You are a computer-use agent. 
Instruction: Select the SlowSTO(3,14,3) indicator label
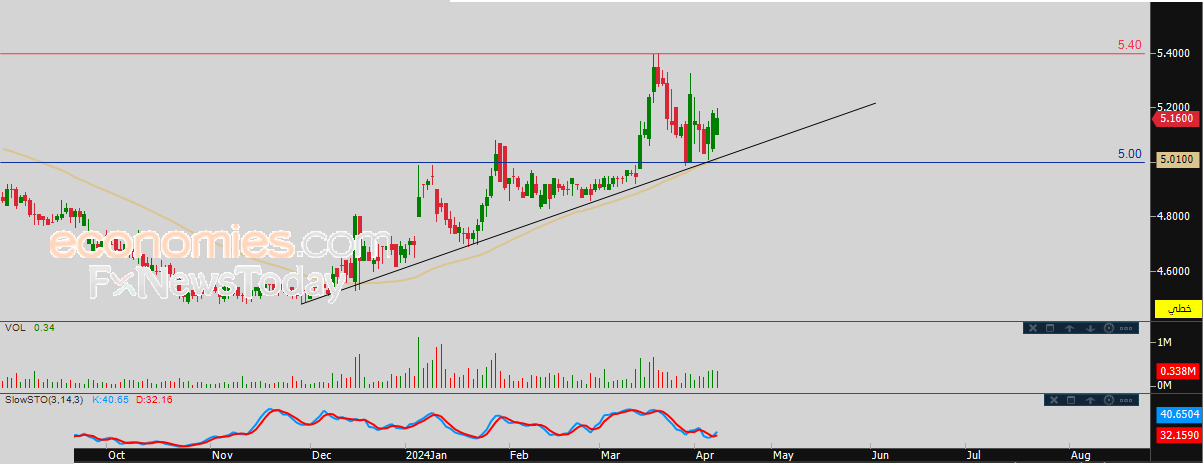pos(44,399)
